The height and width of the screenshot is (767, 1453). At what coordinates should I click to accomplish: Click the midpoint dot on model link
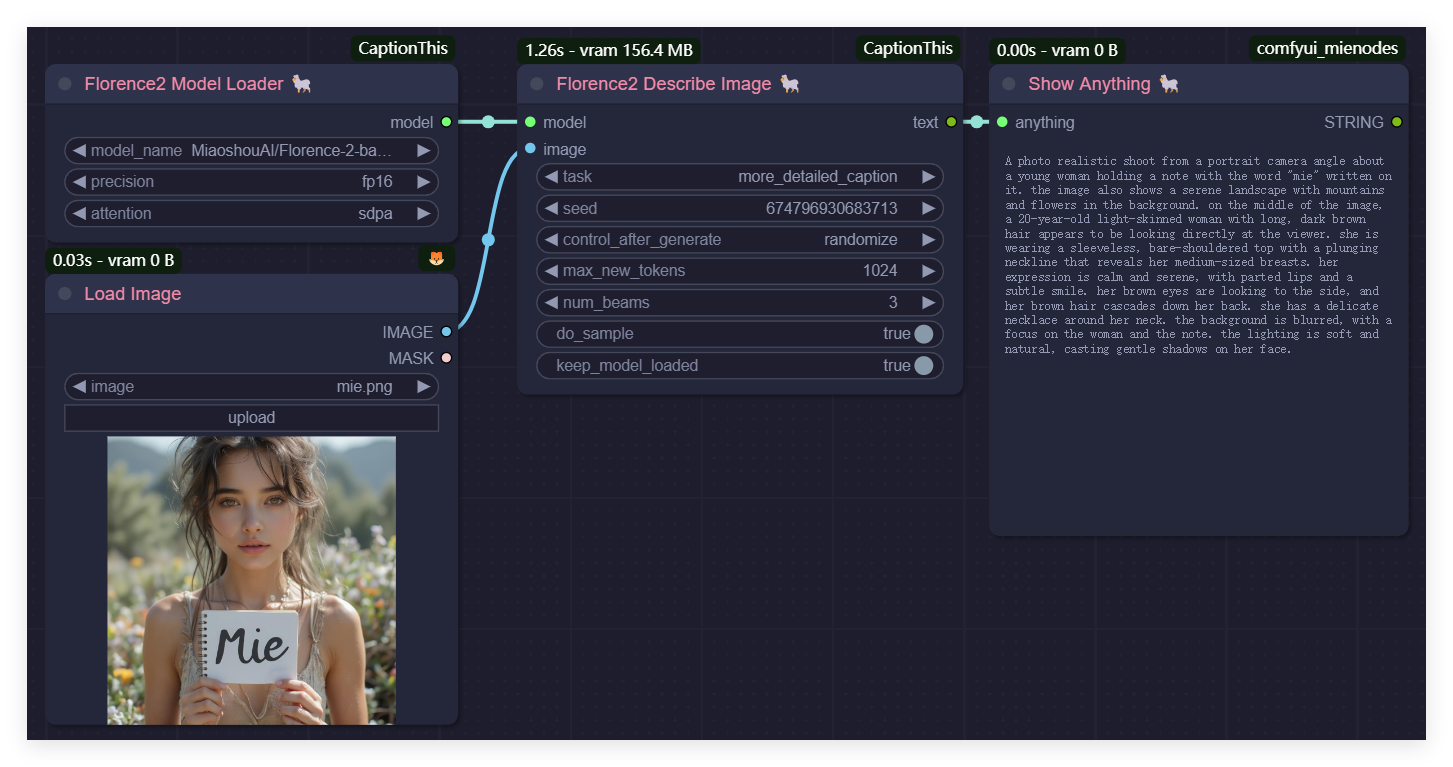tap(488, 122)
